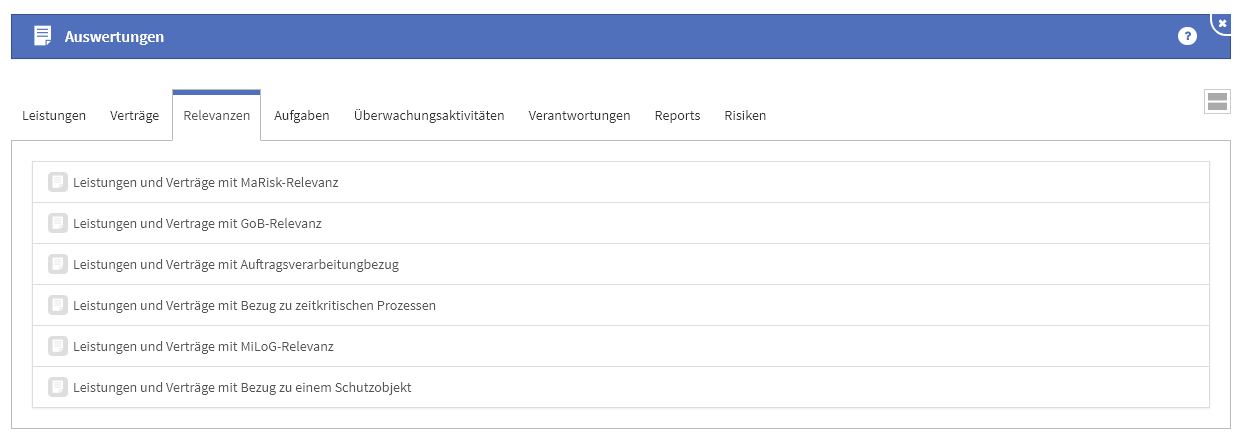1243x441 pixels.
Task: Click the Auswertungen document icon in header
Action: [42, 36]
